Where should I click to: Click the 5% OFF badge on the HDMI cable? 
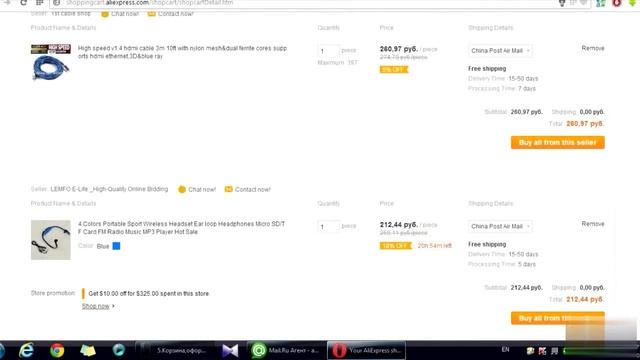393,70
